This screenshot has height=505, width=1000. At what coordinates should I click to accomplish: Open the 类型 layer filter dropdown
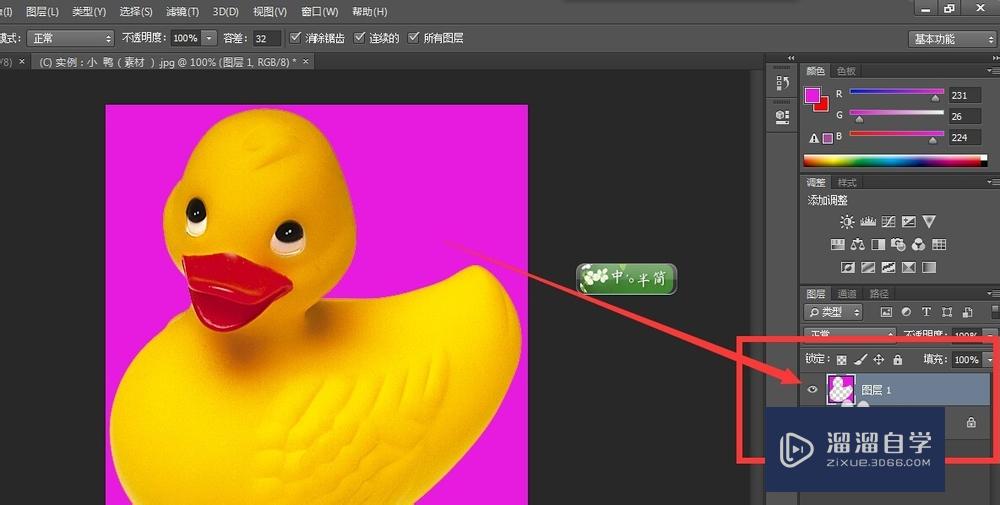point(833,312)
